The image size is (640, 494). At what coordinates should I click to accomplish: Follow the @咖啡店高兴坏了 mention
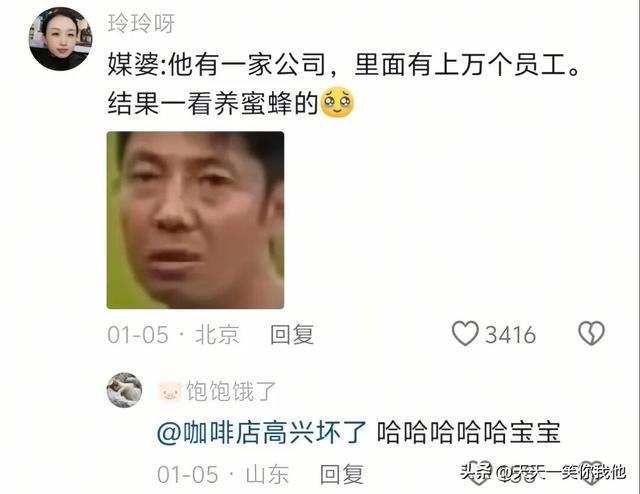[262, 433]
